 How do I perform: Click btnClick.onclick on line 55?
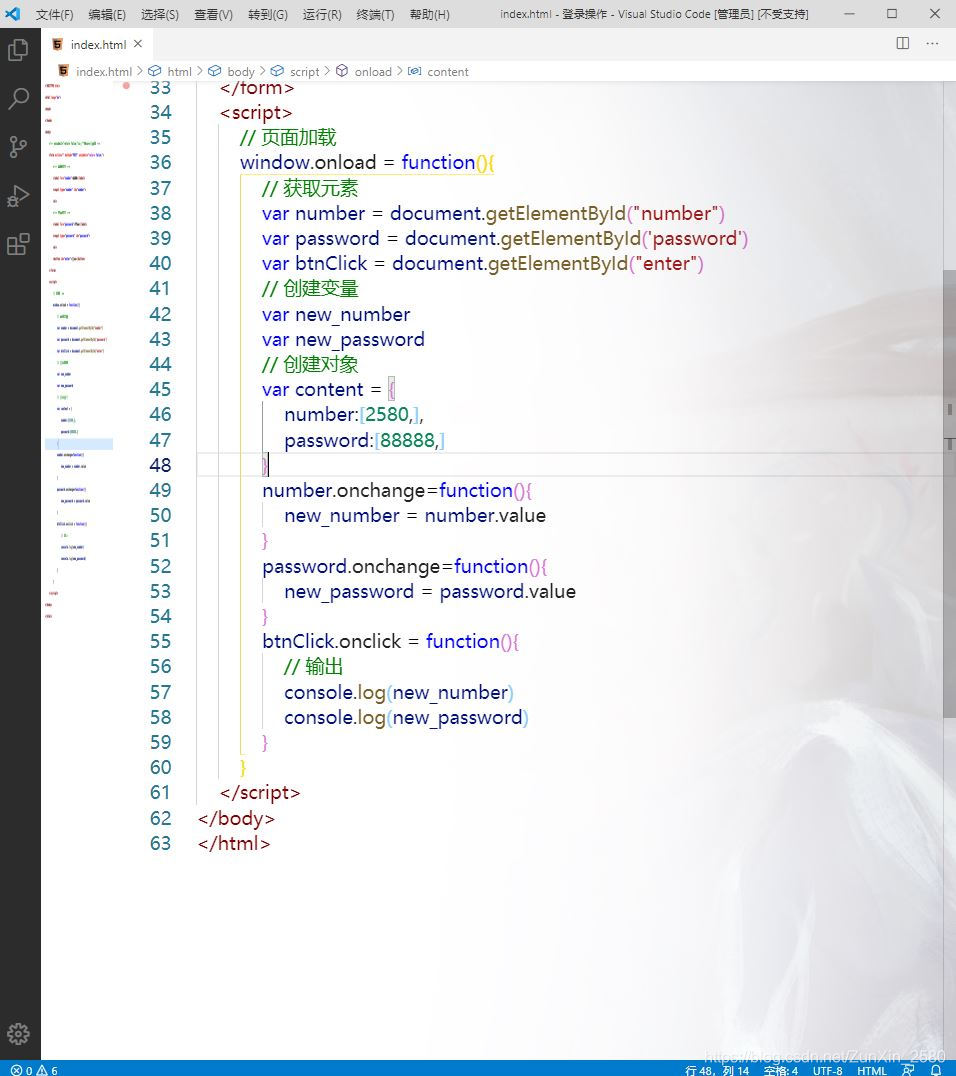(331, 642)
